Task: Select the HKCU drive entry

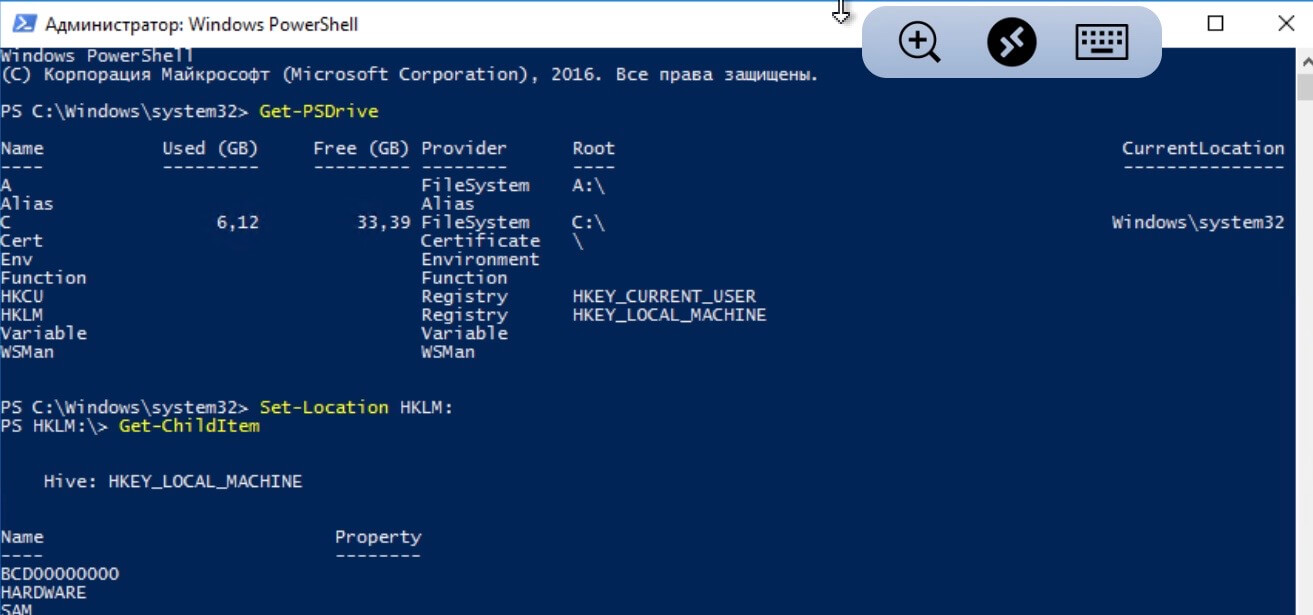Action: (22, 296)
